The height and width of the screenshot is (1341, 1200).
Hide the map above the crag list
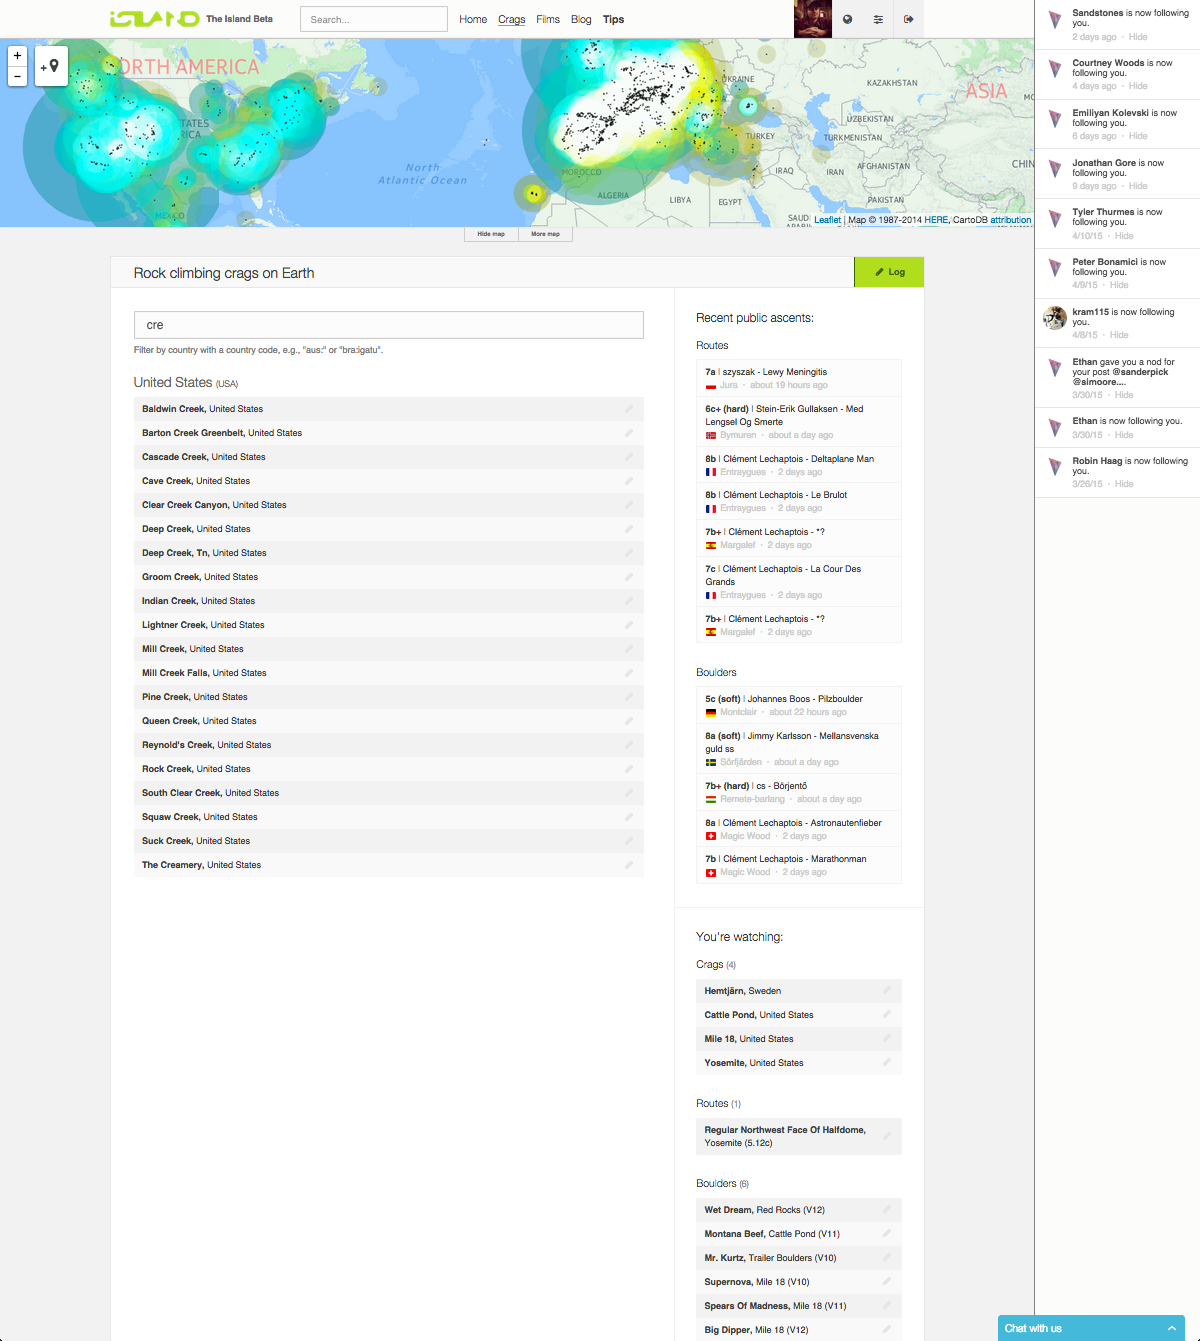490,234
